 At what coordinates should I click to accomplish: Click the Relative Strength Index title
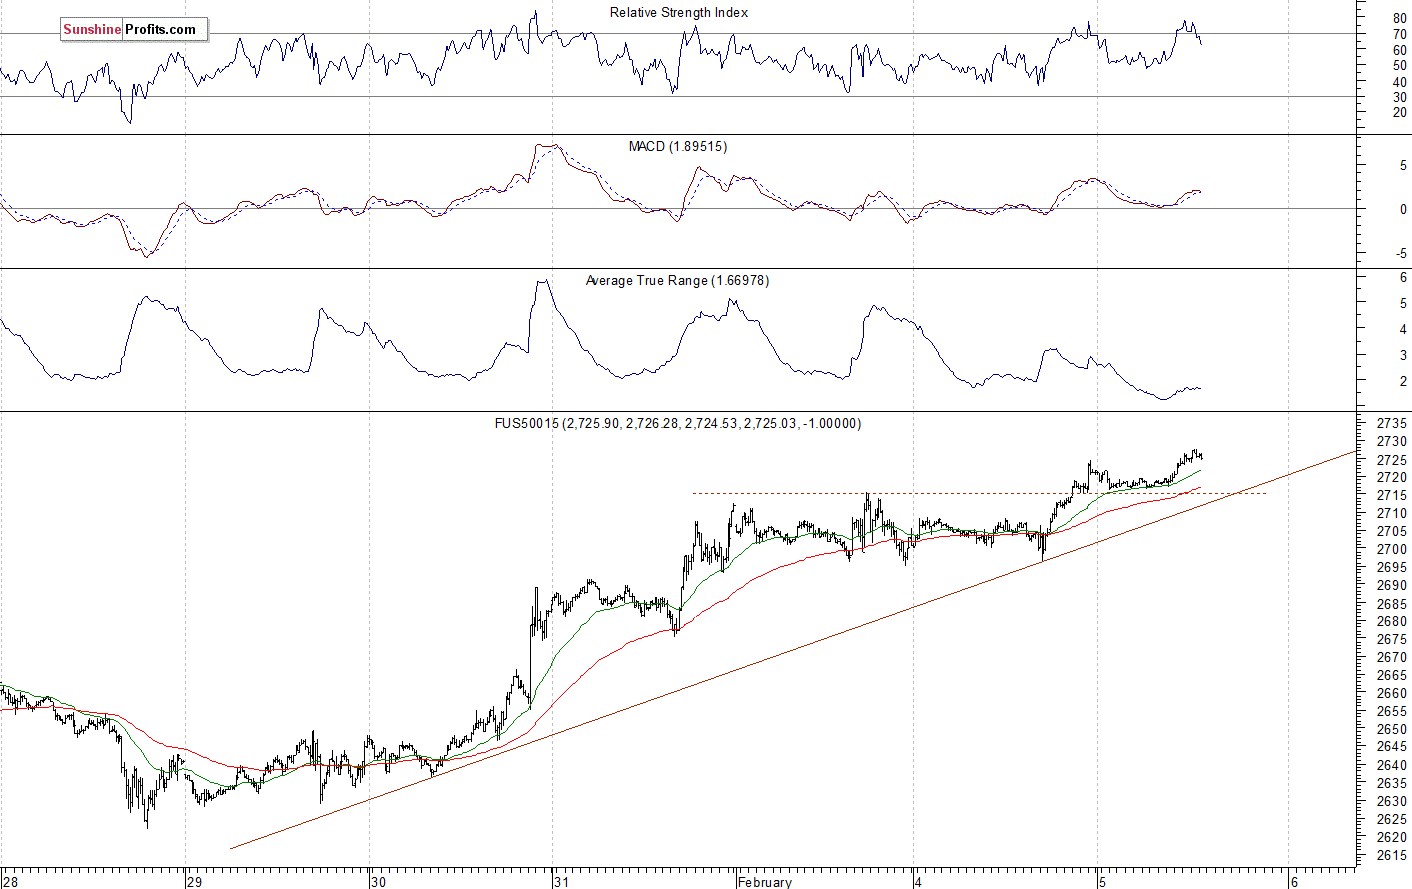[679, 12]
